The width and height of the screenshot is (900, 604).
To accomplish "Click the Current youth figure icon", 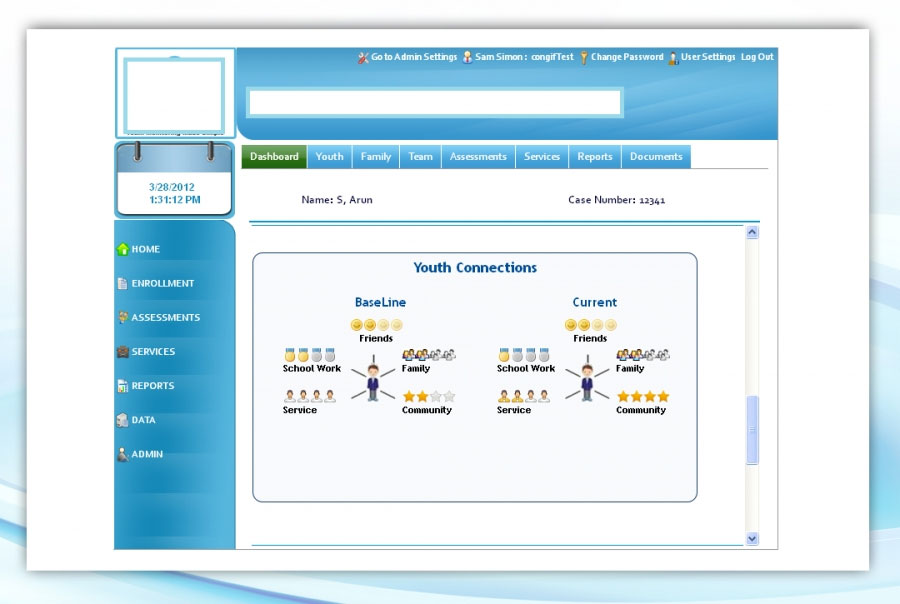I will (587, 382).
